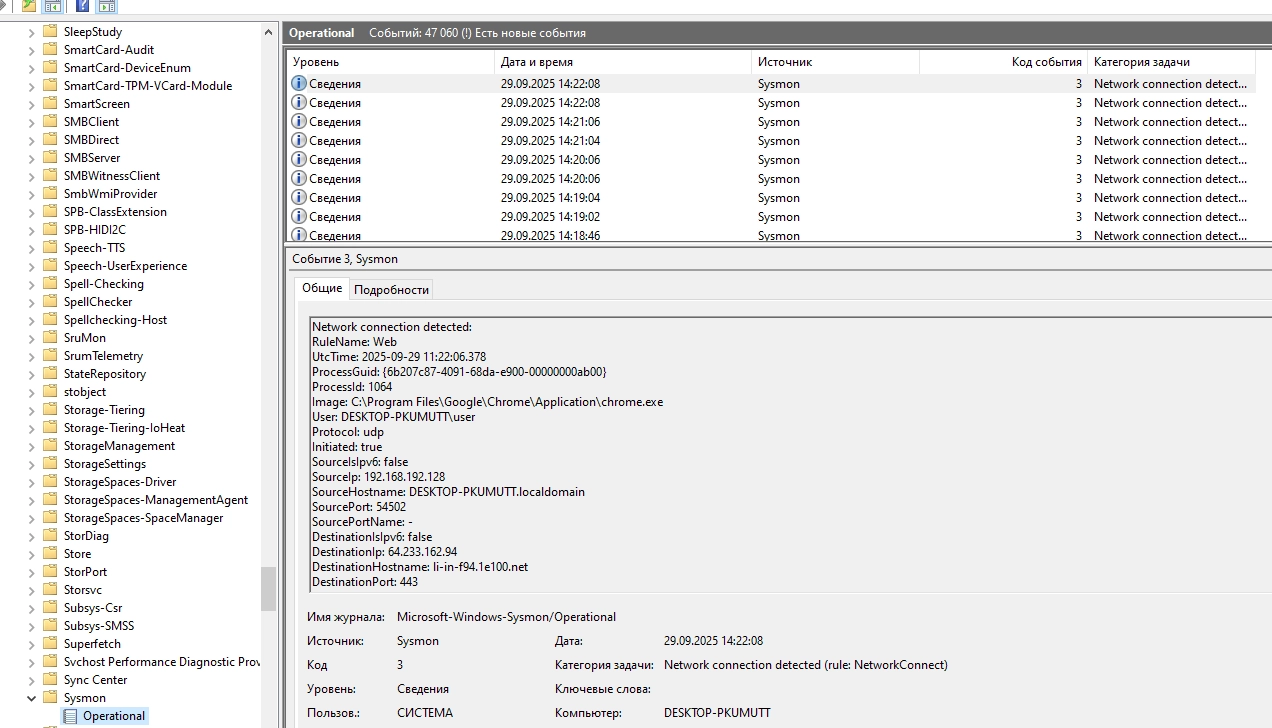1272x728 pixels.
Task: Expand the Sync Center tree node
Action: point(31,680)
